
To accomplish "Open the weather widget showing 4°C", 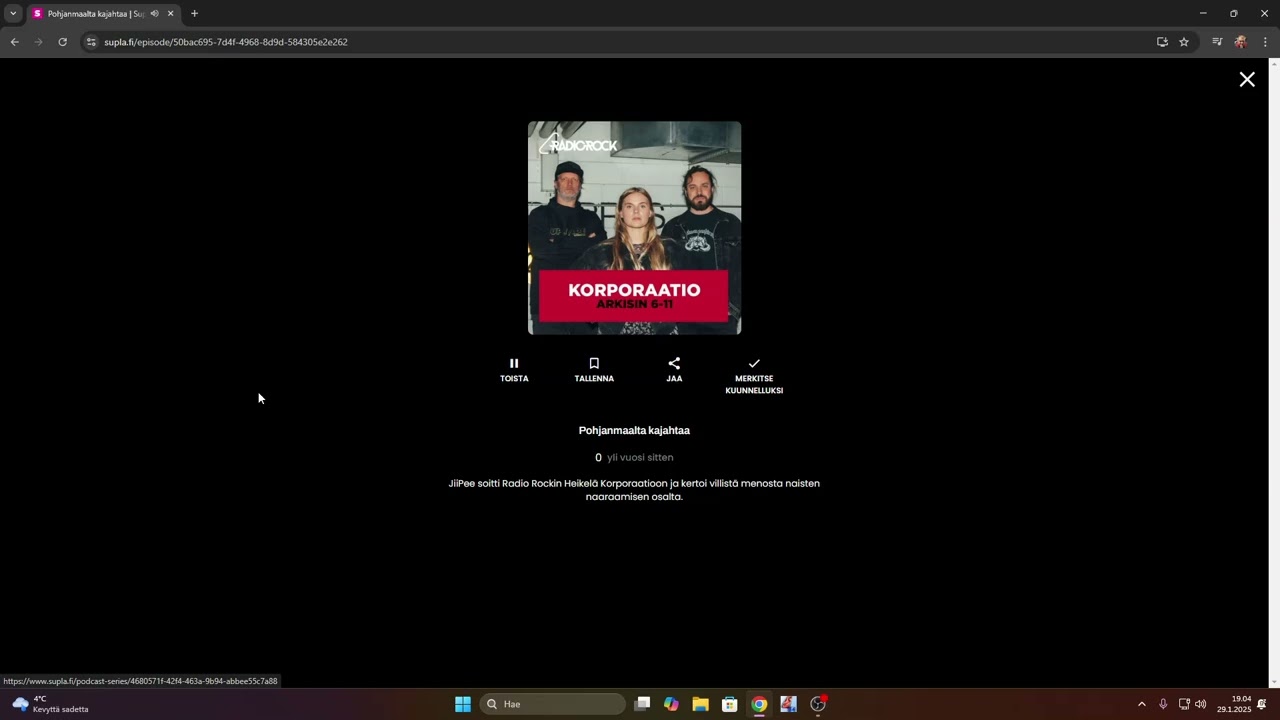I will (x=50, y=704).
